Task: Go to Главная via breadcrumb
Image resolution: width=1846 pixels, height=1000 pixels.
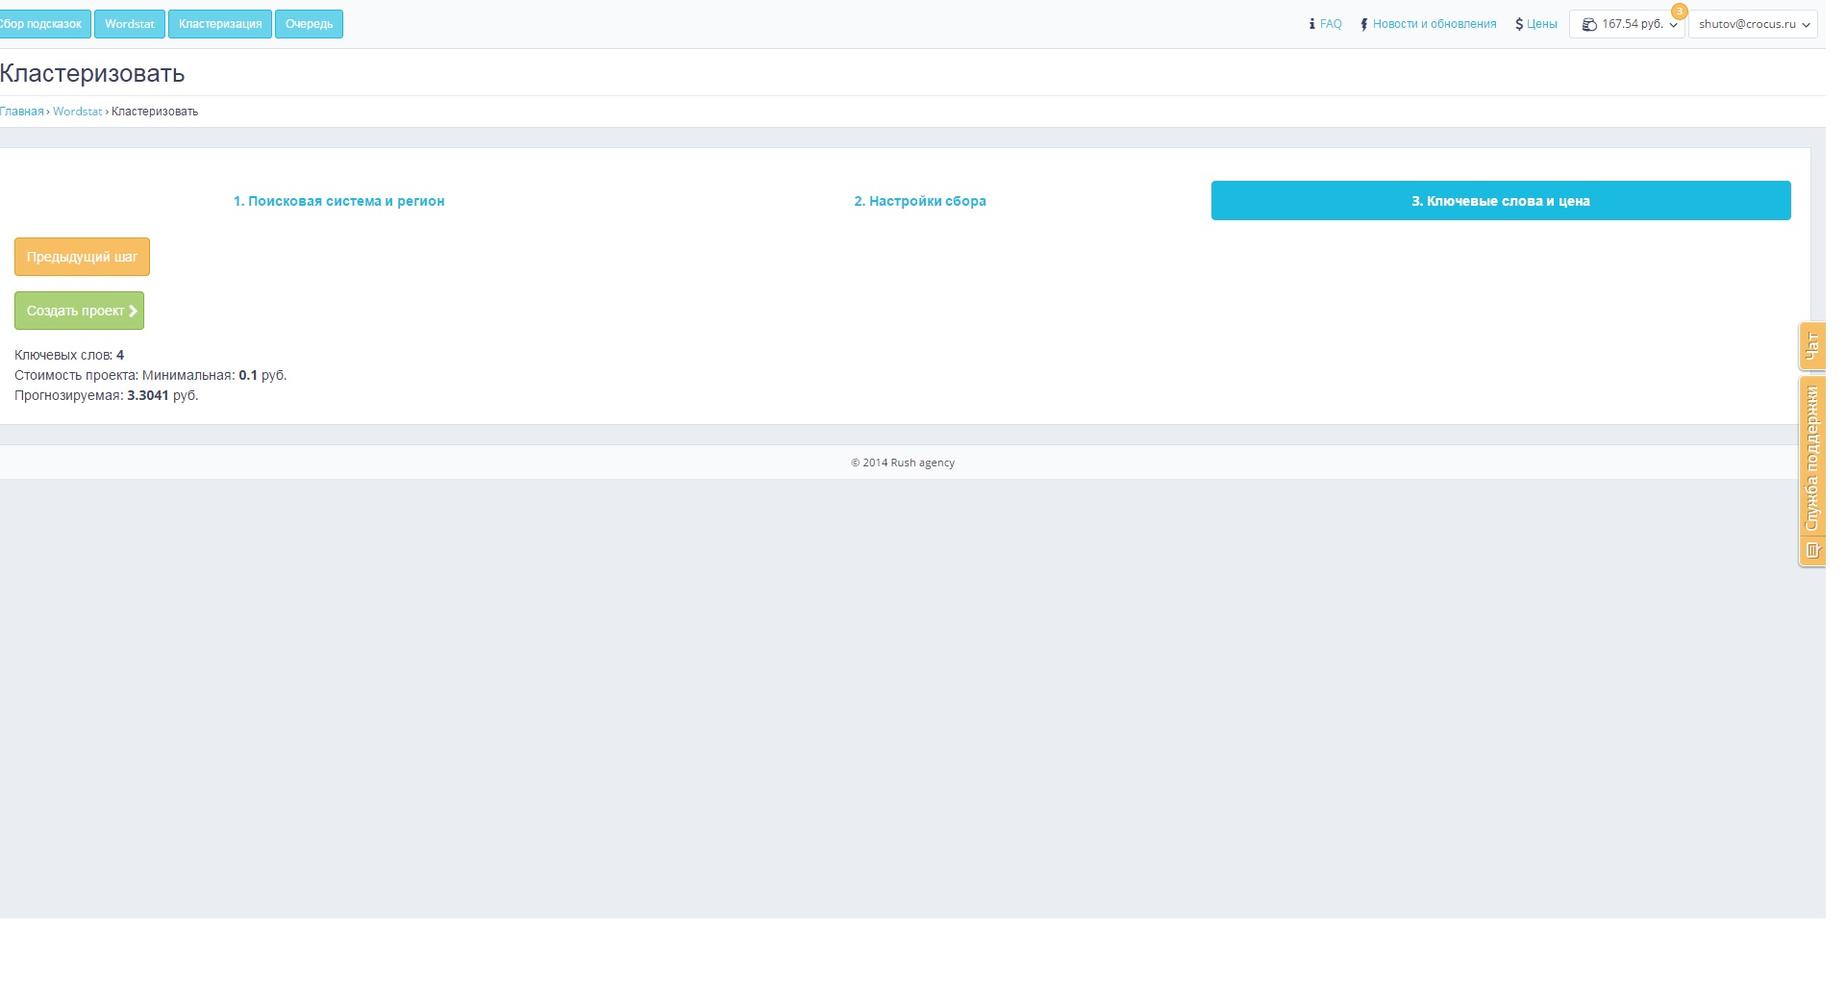Action: 22,112
